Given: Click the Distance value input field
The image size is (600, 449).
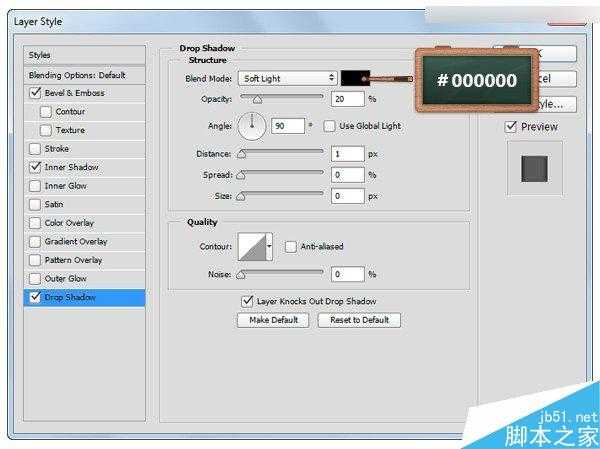Looking at the screenshot, I should [x=348, y=154].
